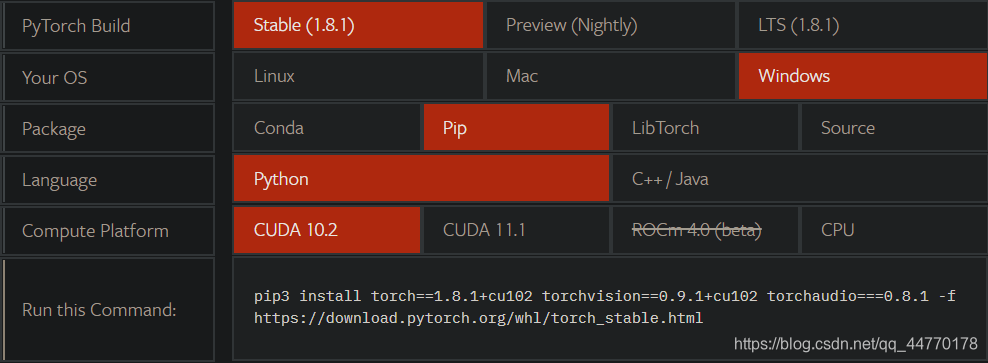Click the Package row label
Screen dimensions: 988x363
(108, 128)
